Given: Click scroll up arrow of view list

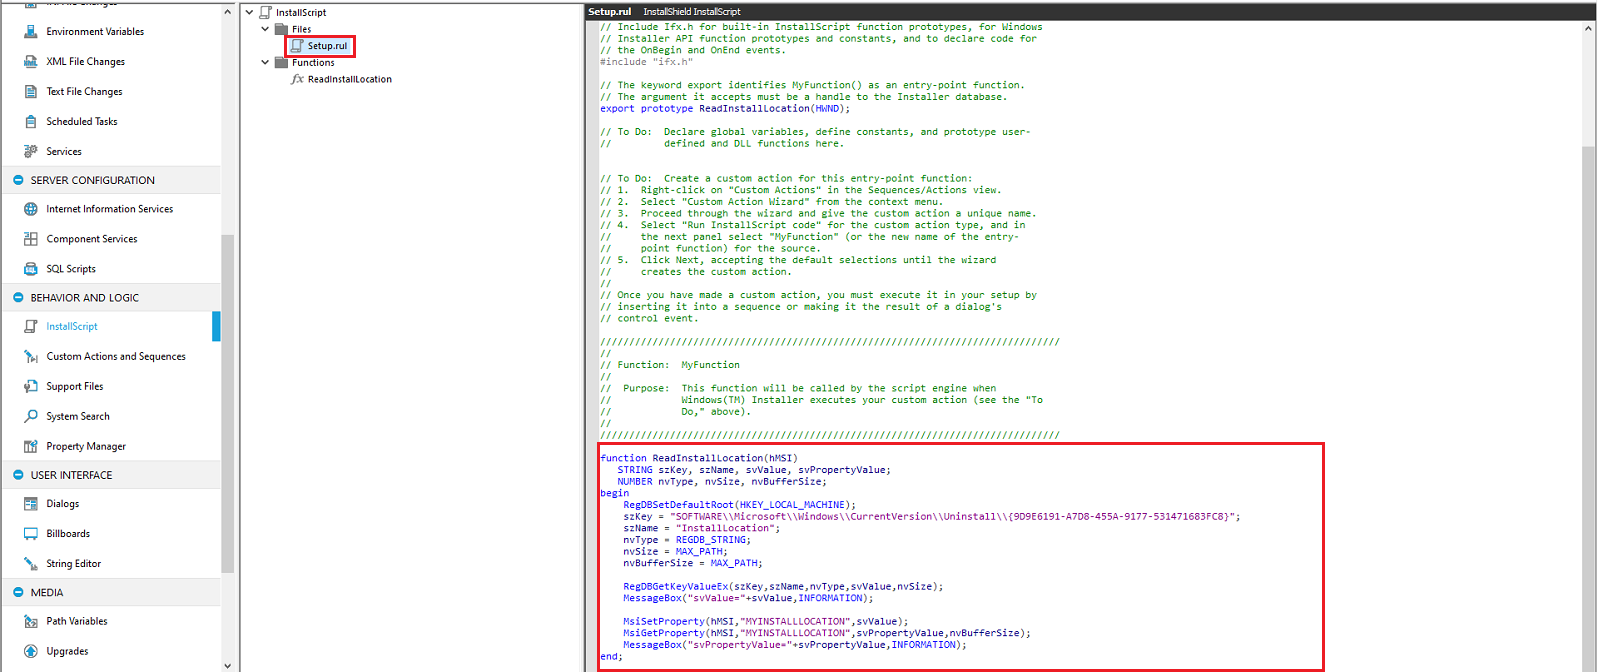Looking at the screenshot, I should (227, 12).
